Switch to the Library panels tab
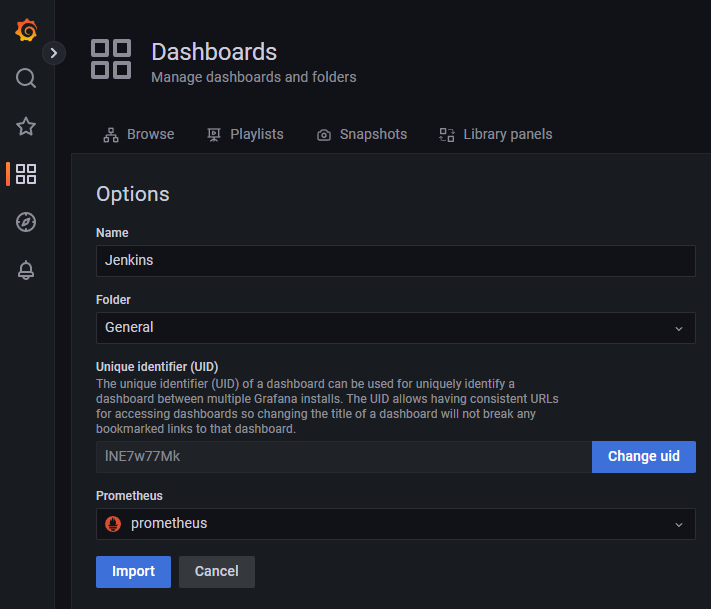 click(x=496, y=134)
